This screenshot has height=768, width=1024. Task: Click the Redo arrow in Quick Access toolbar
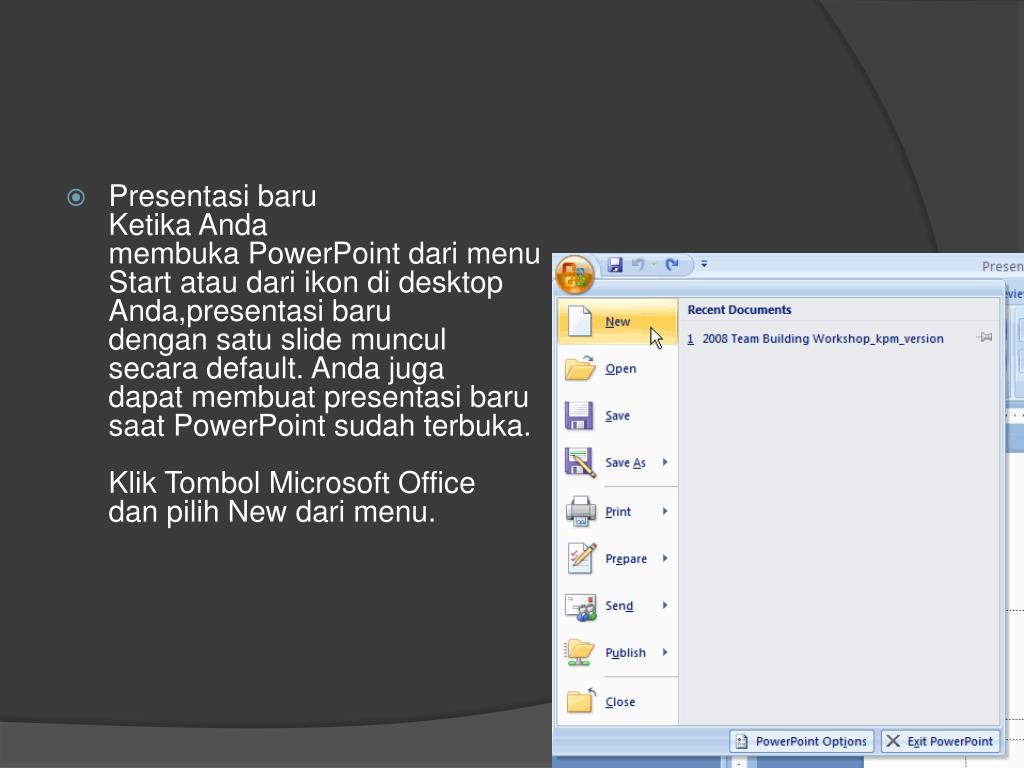pos(672,264)
